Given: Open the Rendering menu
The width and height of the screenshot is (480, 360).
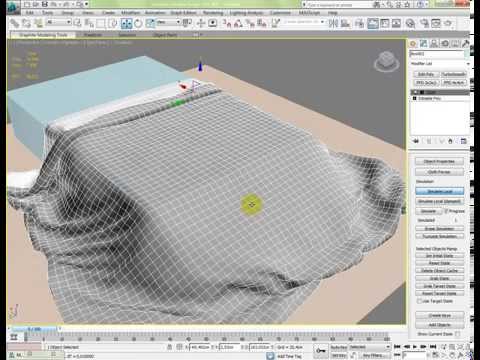Looking at the screenshot, I should click(x=213, y=13).
